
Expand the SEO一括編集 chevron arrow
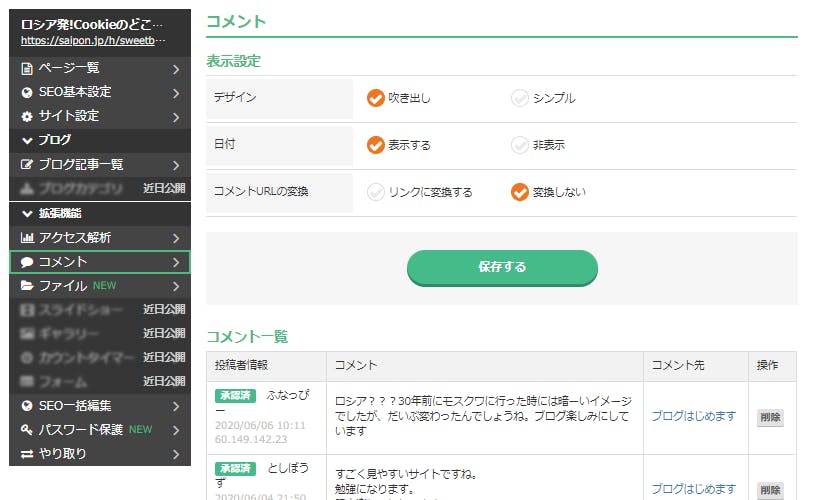pos(175,406)
